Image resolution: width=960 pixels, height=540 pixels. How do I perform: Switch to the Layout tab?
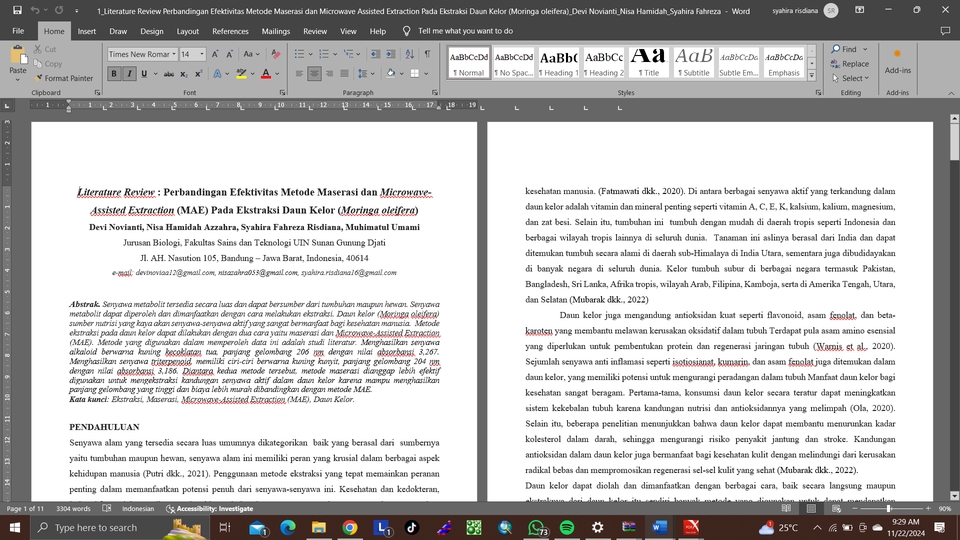click(188, 31)
